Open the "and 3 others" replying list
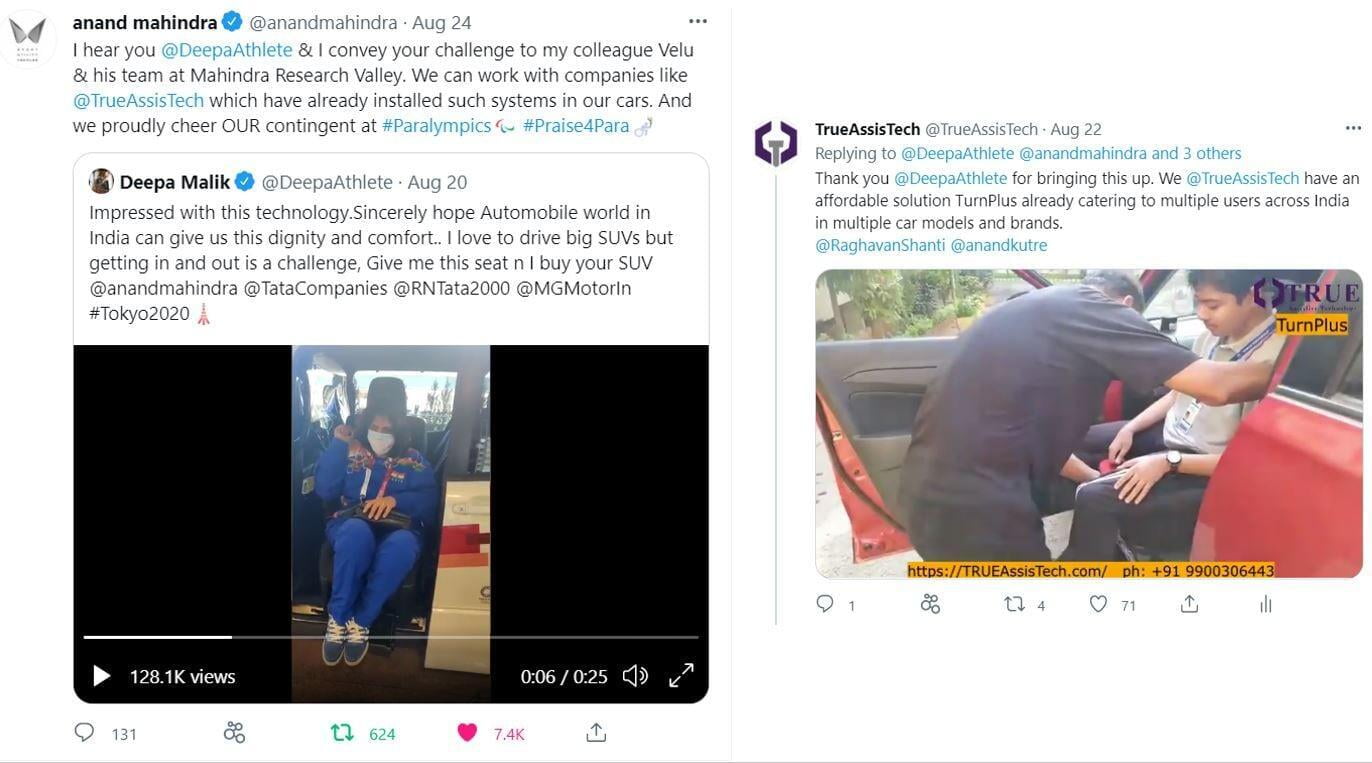 tap(1196, 153)
